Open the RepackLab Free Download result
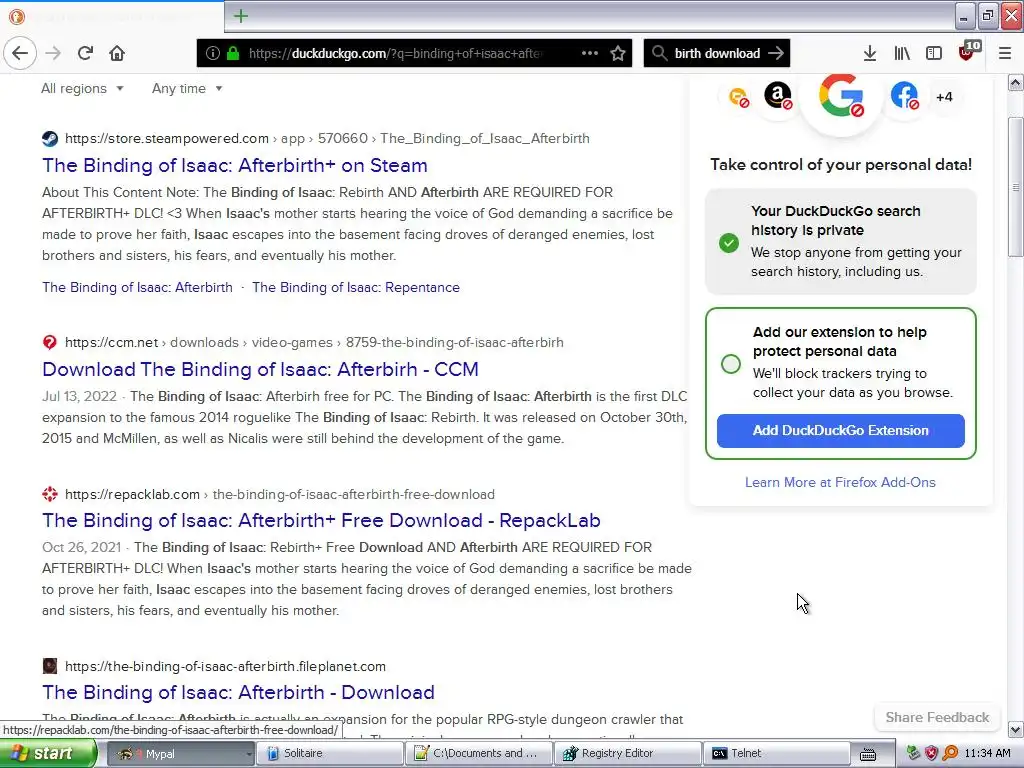The height and width of the screenshot is (768, 1024). pyautogui.click(x=321, y=520)
